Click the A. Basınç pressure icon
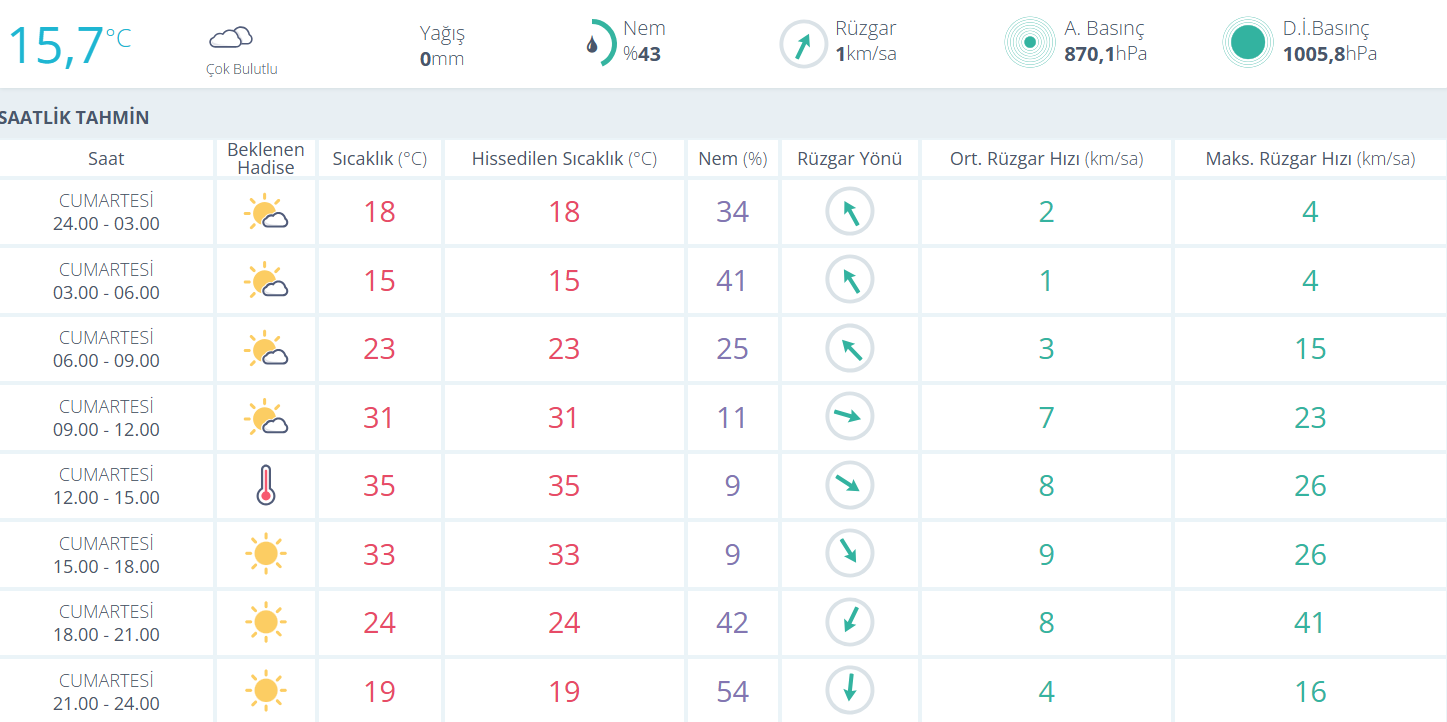This screenshot has height=722, width=1447. pyautogui.click(x=1029, y=43)
